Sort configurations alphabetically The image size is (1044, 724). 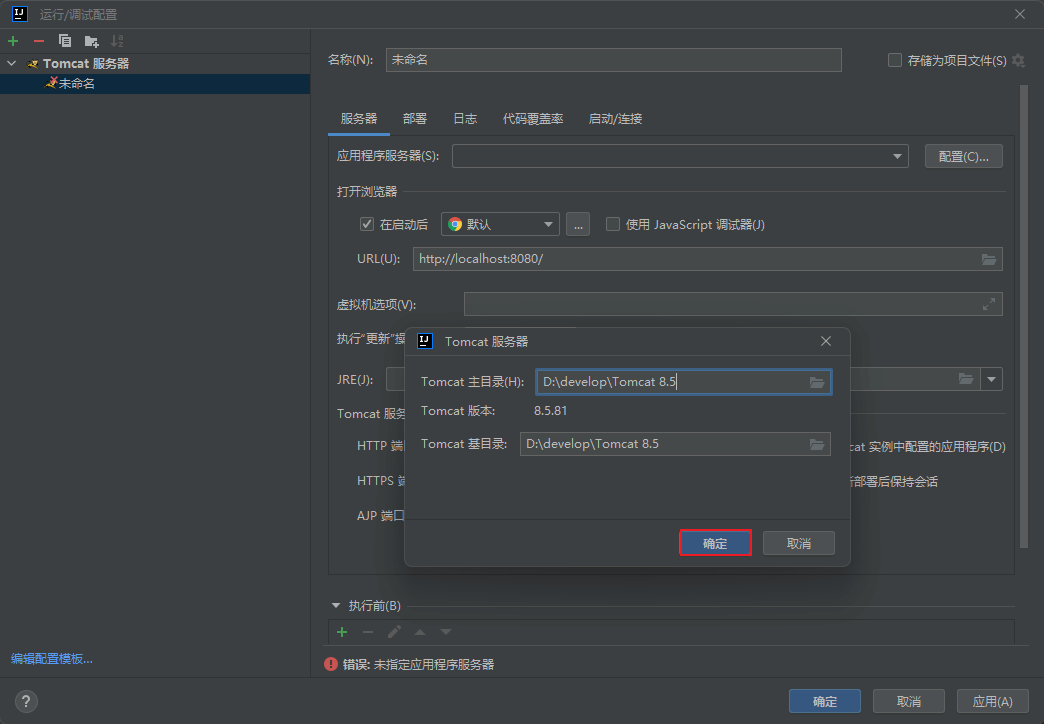tap(117, 41)
